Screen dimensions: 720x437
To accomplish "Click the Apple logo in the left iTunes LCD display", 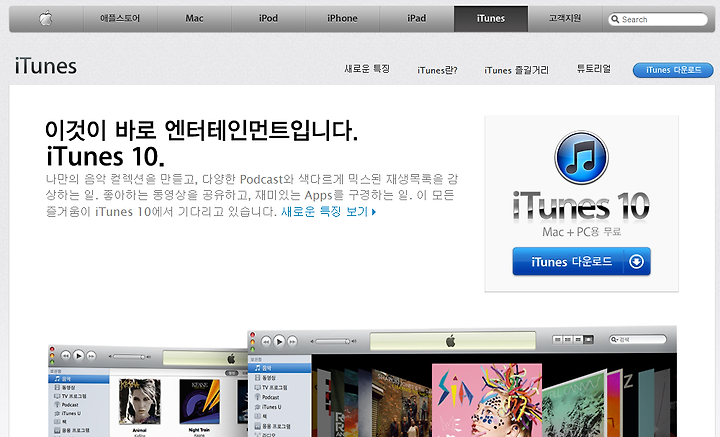I will coord(231,358).
